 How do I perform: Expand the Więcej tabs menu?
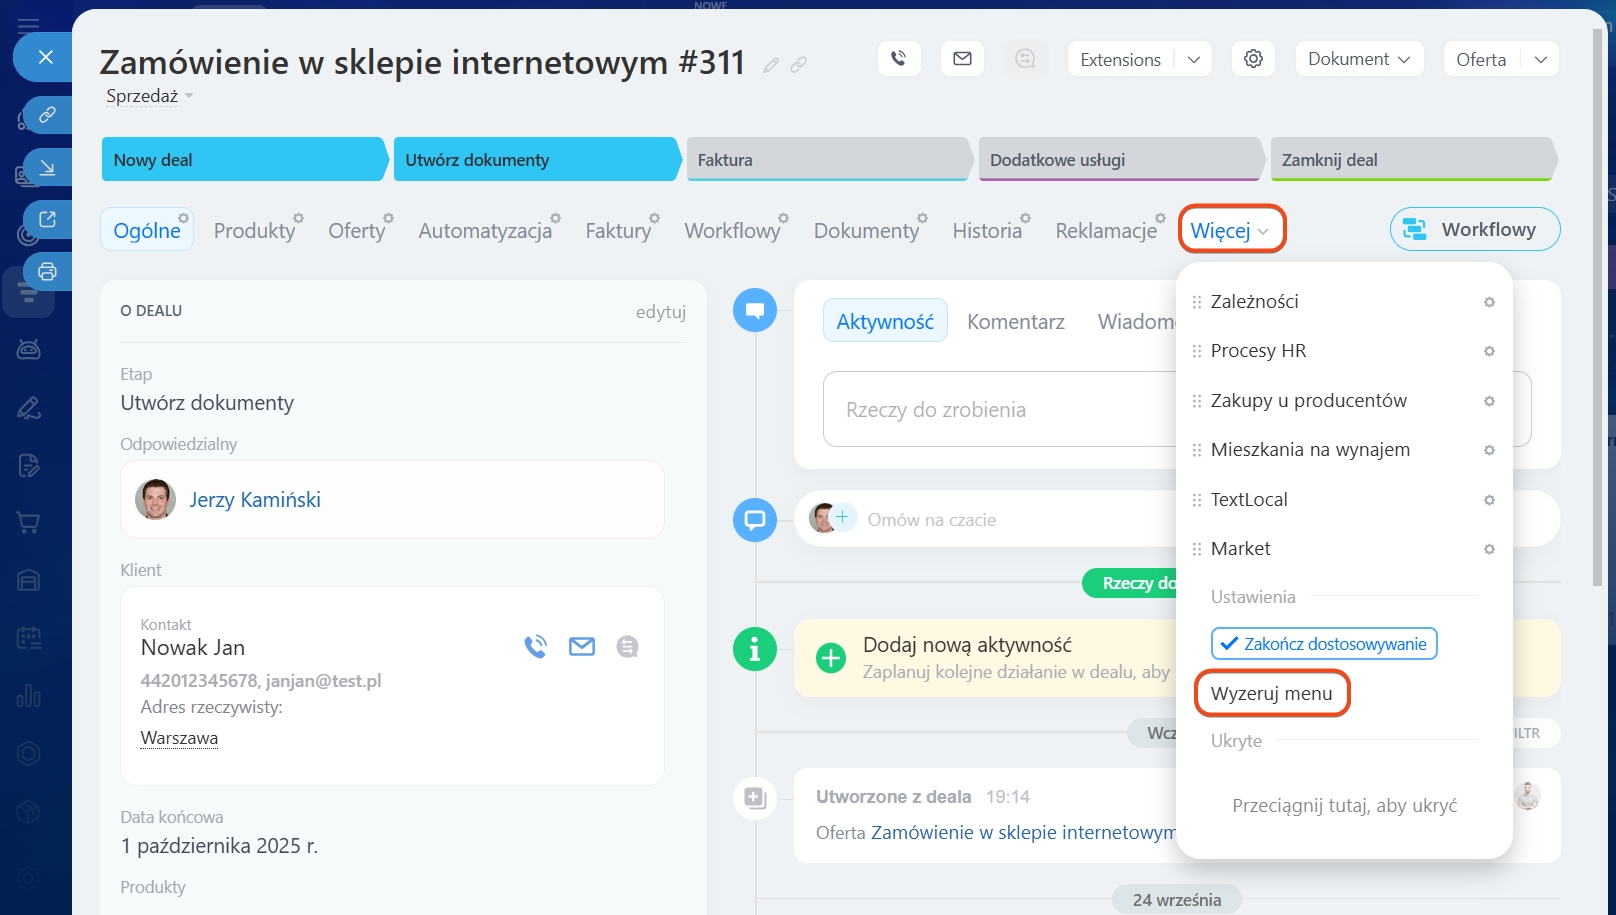pos(1230,230)
